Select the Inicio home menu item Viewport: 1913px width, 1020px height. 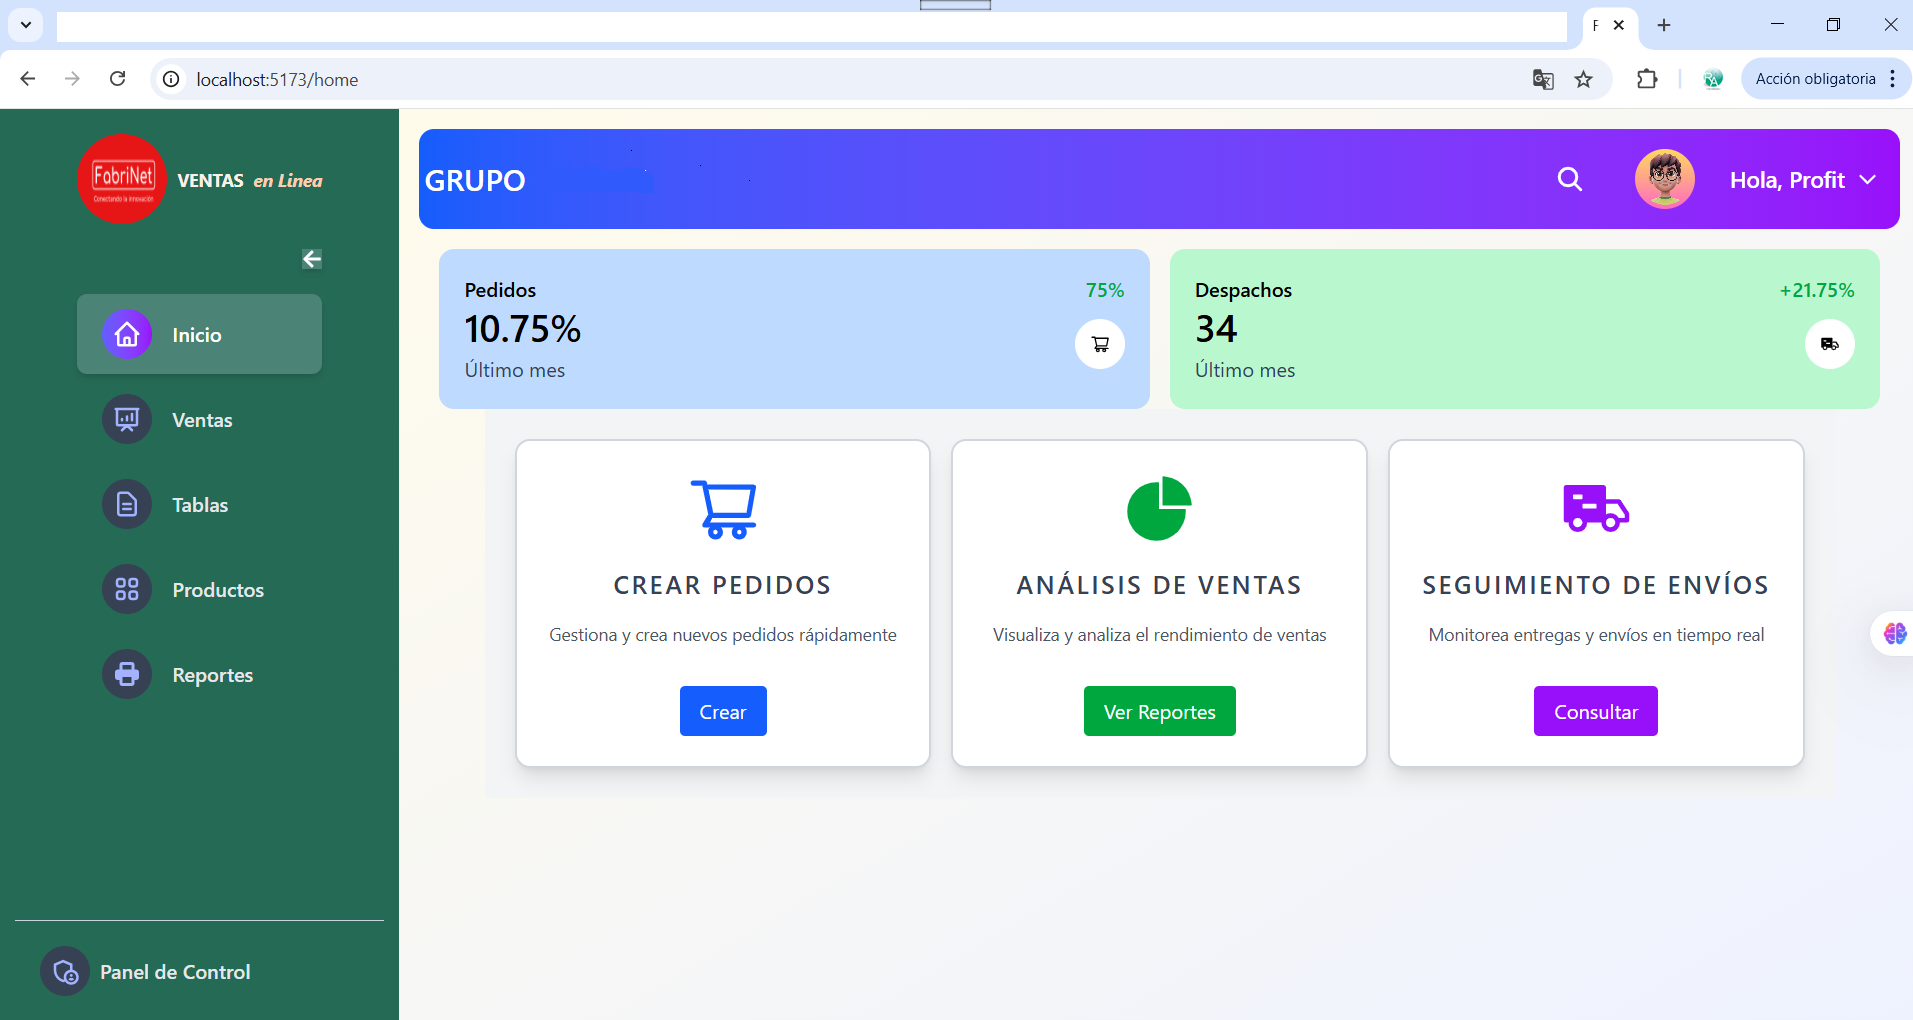pyautogui.click(x=199, y=335)
